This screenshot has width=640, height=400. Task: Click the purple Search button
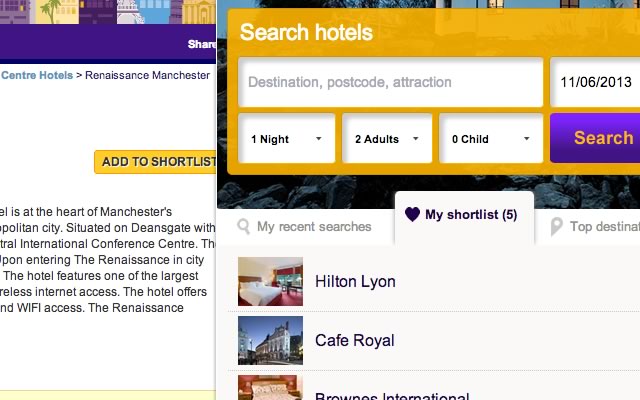(x=595, y=138)
